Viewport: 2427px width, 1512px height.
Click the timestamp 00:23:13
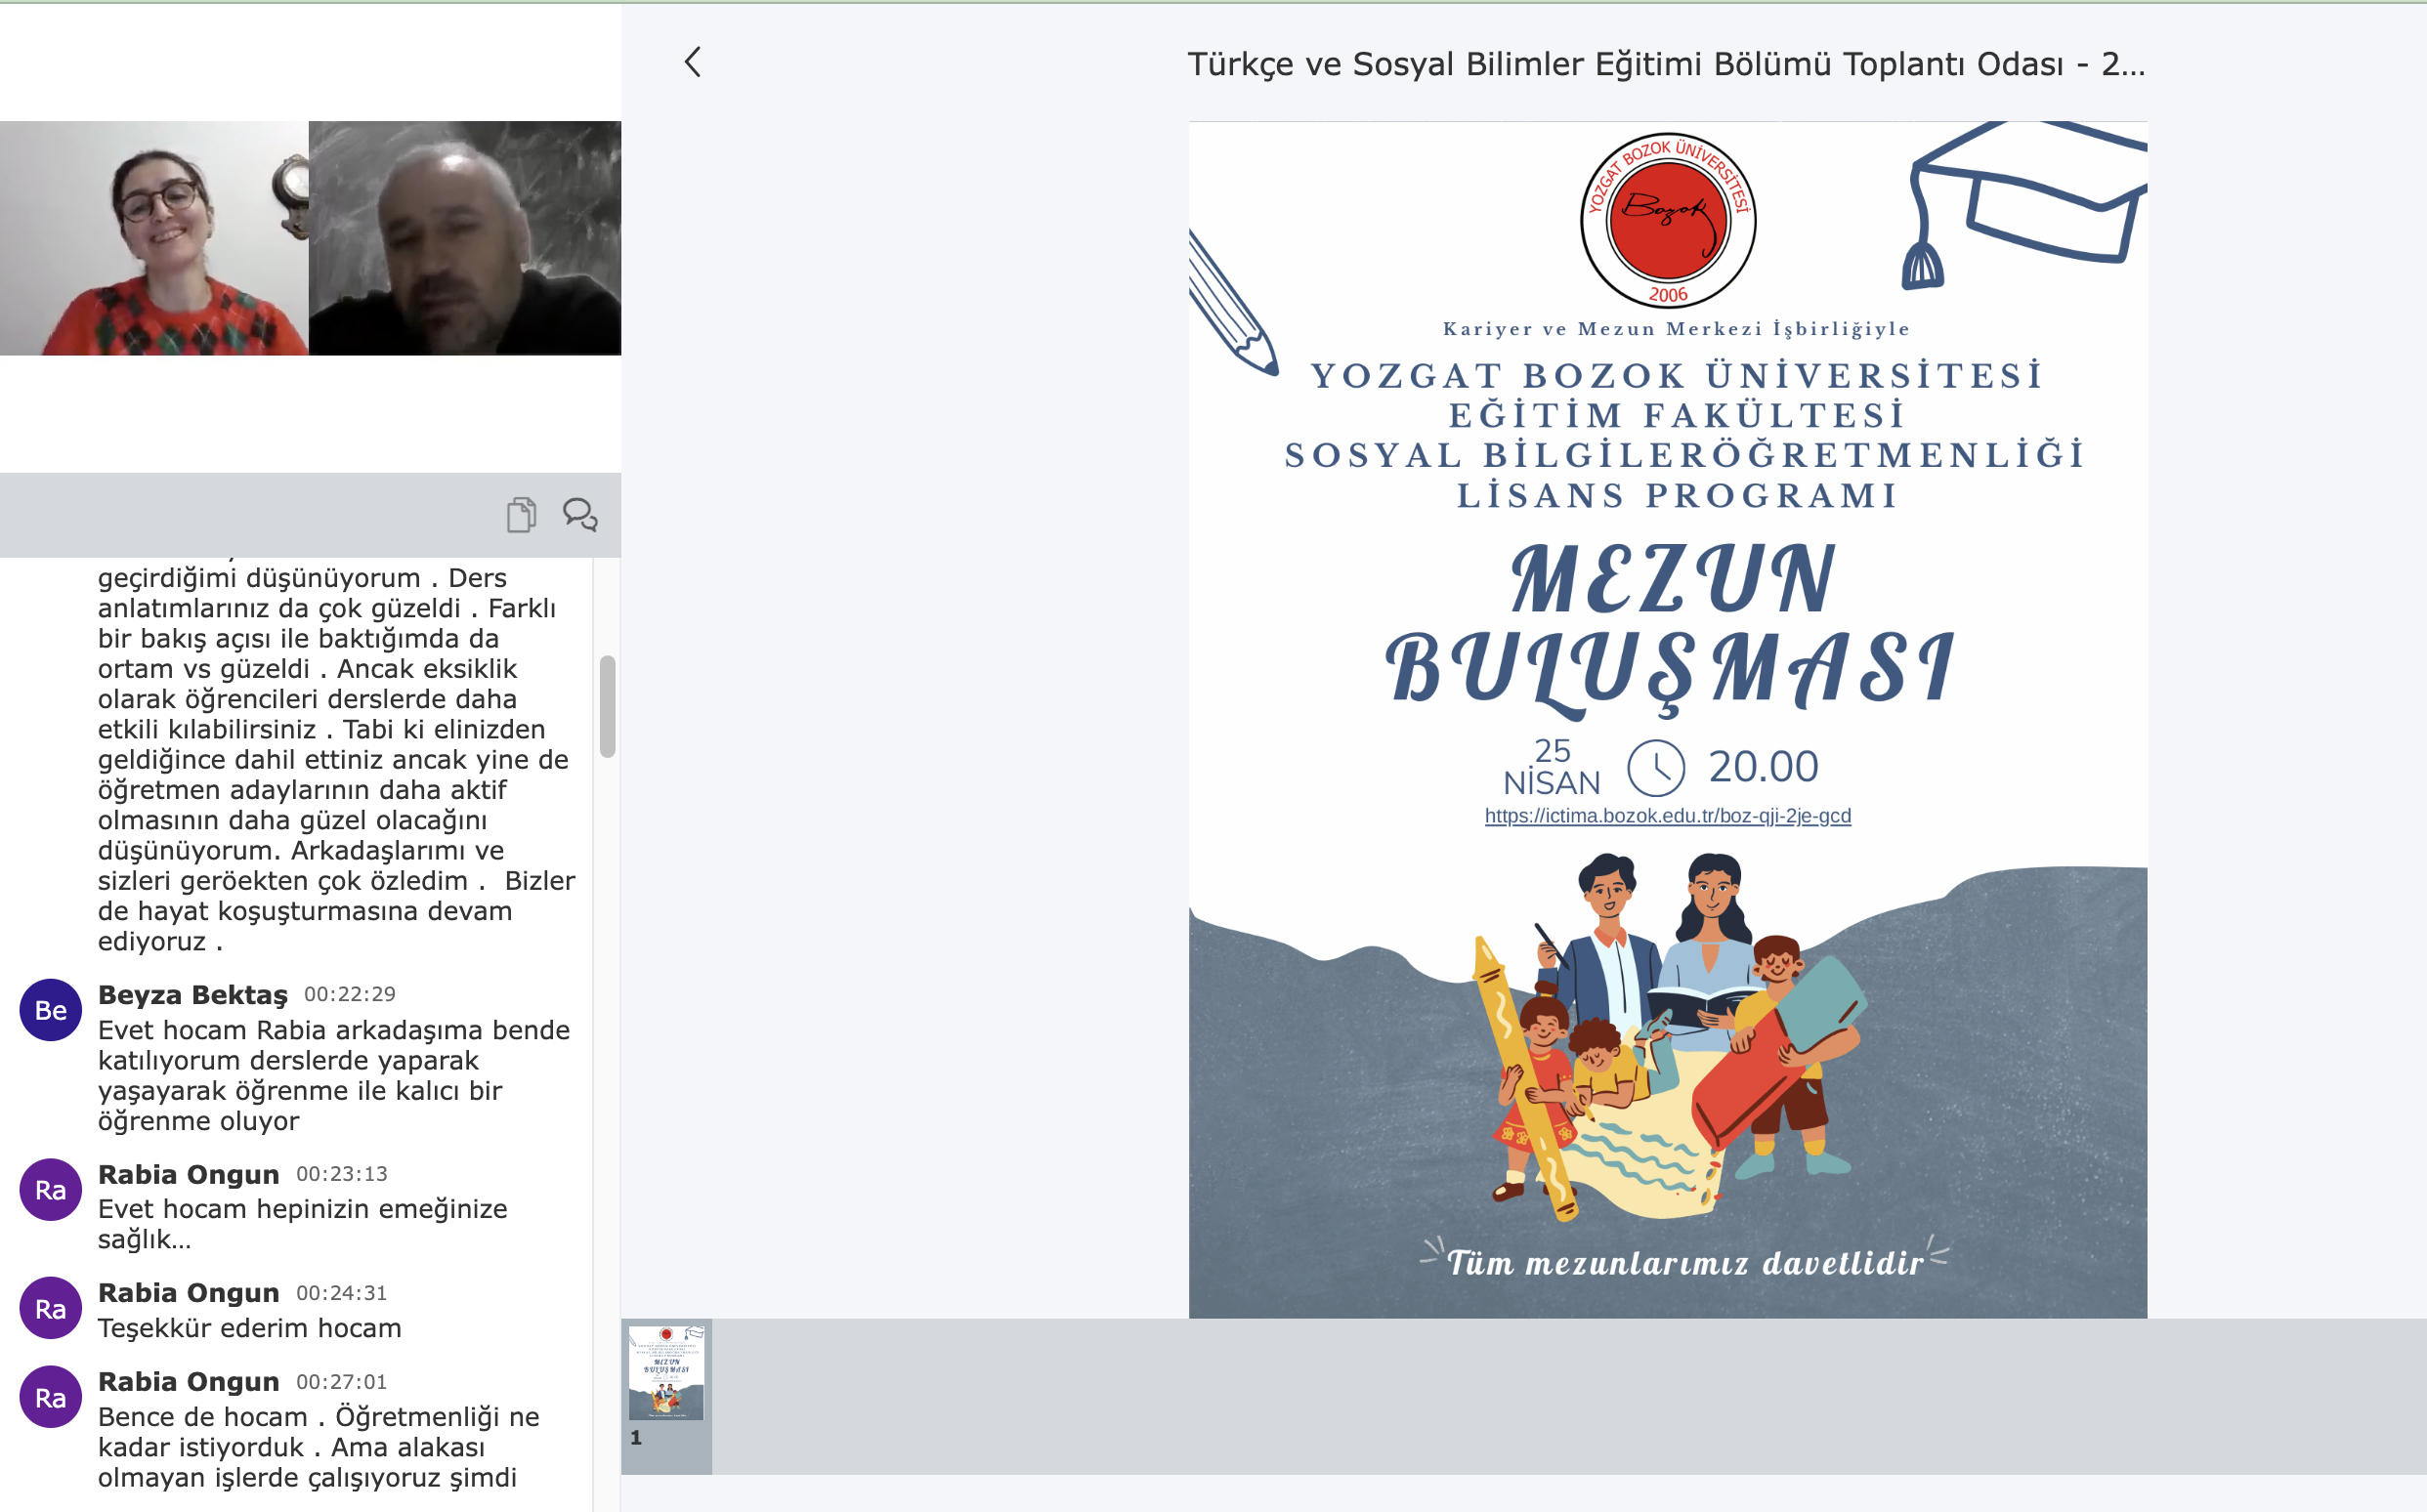coord(342,1174)
